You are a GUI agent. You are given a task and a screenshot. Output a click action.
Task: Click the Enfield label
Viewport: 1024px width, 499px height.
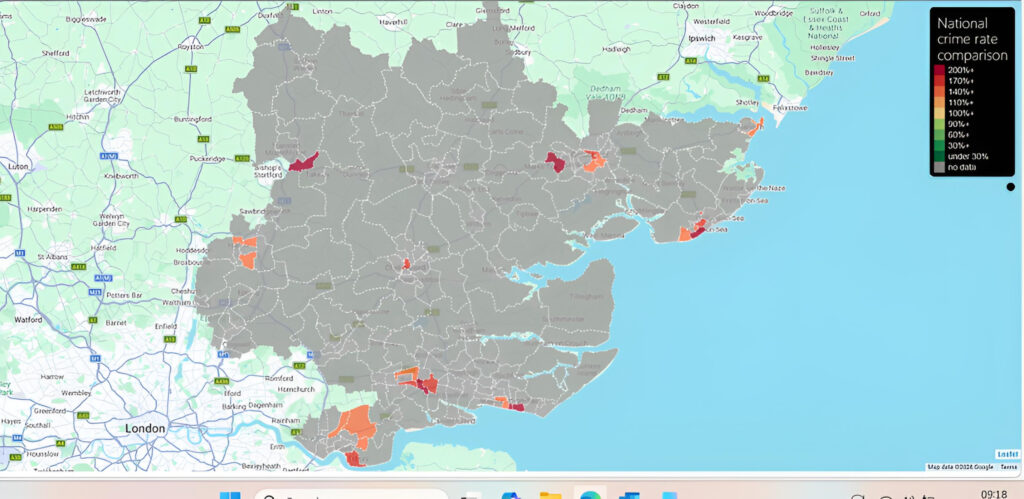click(x=166, y=326)
